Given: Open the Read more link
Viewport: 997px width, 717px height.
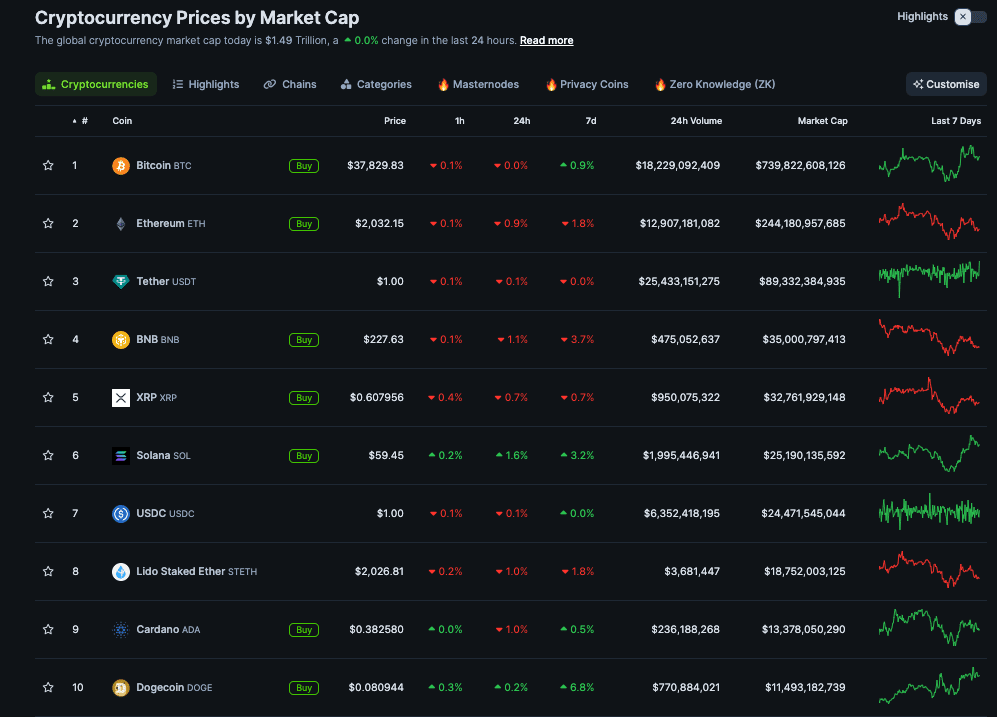Looking at the screenshot, I should (x=546, y=41).
